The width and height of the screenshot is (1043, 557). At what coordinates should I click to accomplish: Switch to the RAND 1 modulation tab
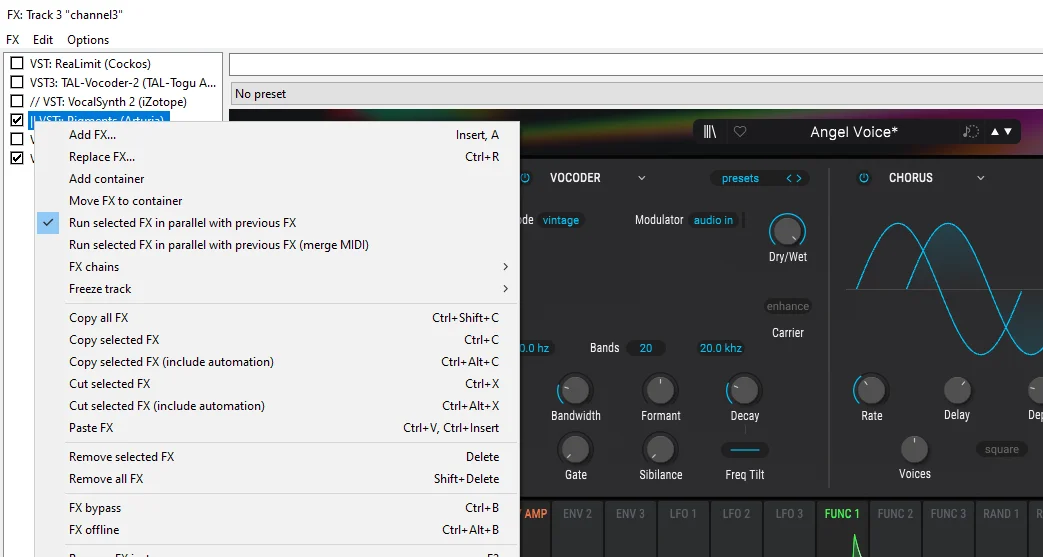pos(1001,514)
